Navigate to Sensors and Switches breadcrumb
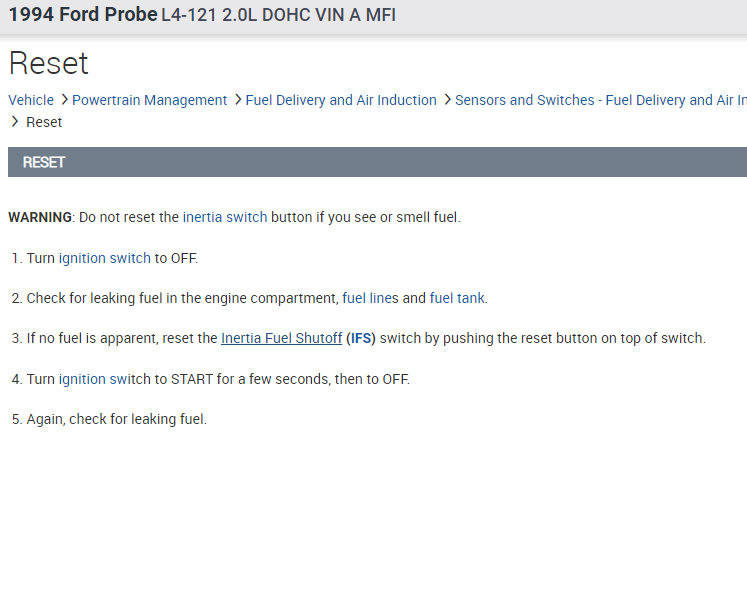This screenshot has width=747, height=613. click(x=600, y=100)
